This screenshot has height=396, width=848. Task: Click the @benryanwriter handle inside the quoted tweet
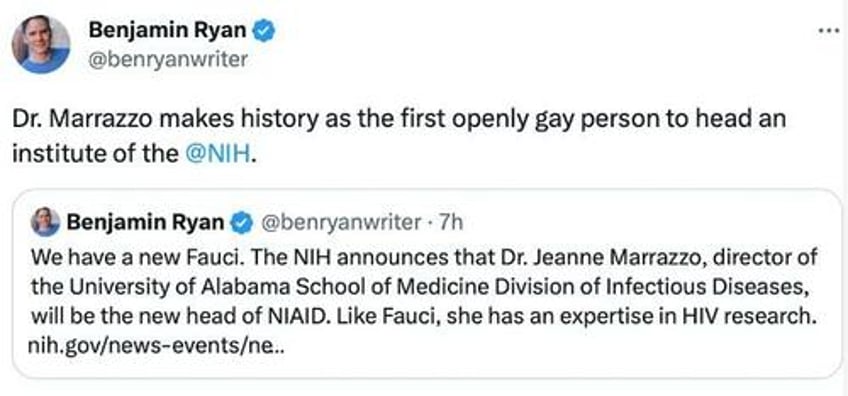[341, 222]
